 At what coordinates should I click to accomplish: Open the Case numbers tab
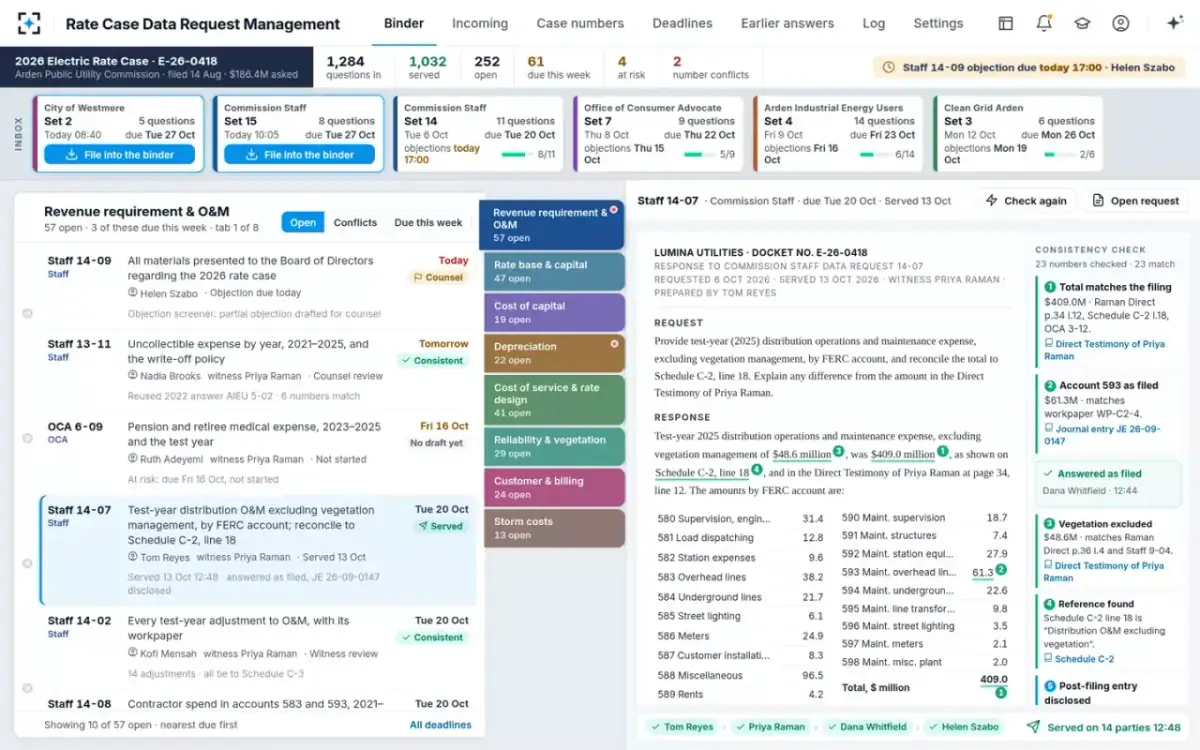[x=580, y=23]
